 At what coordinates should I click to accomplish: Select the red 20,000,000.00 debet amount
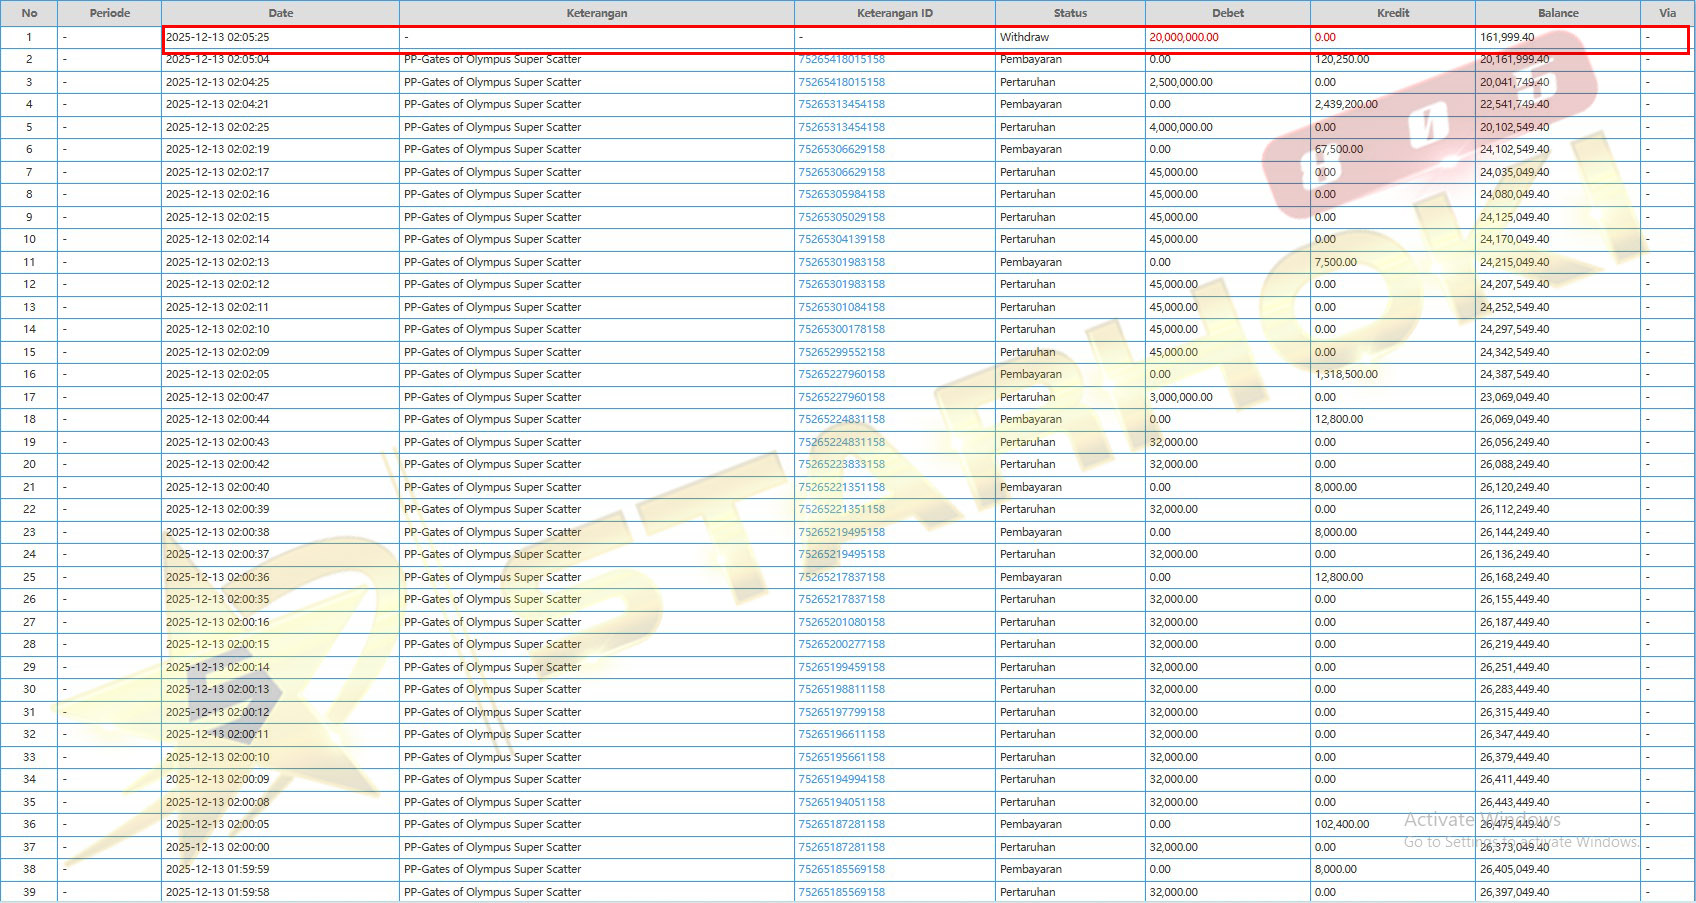point(1183,37)
